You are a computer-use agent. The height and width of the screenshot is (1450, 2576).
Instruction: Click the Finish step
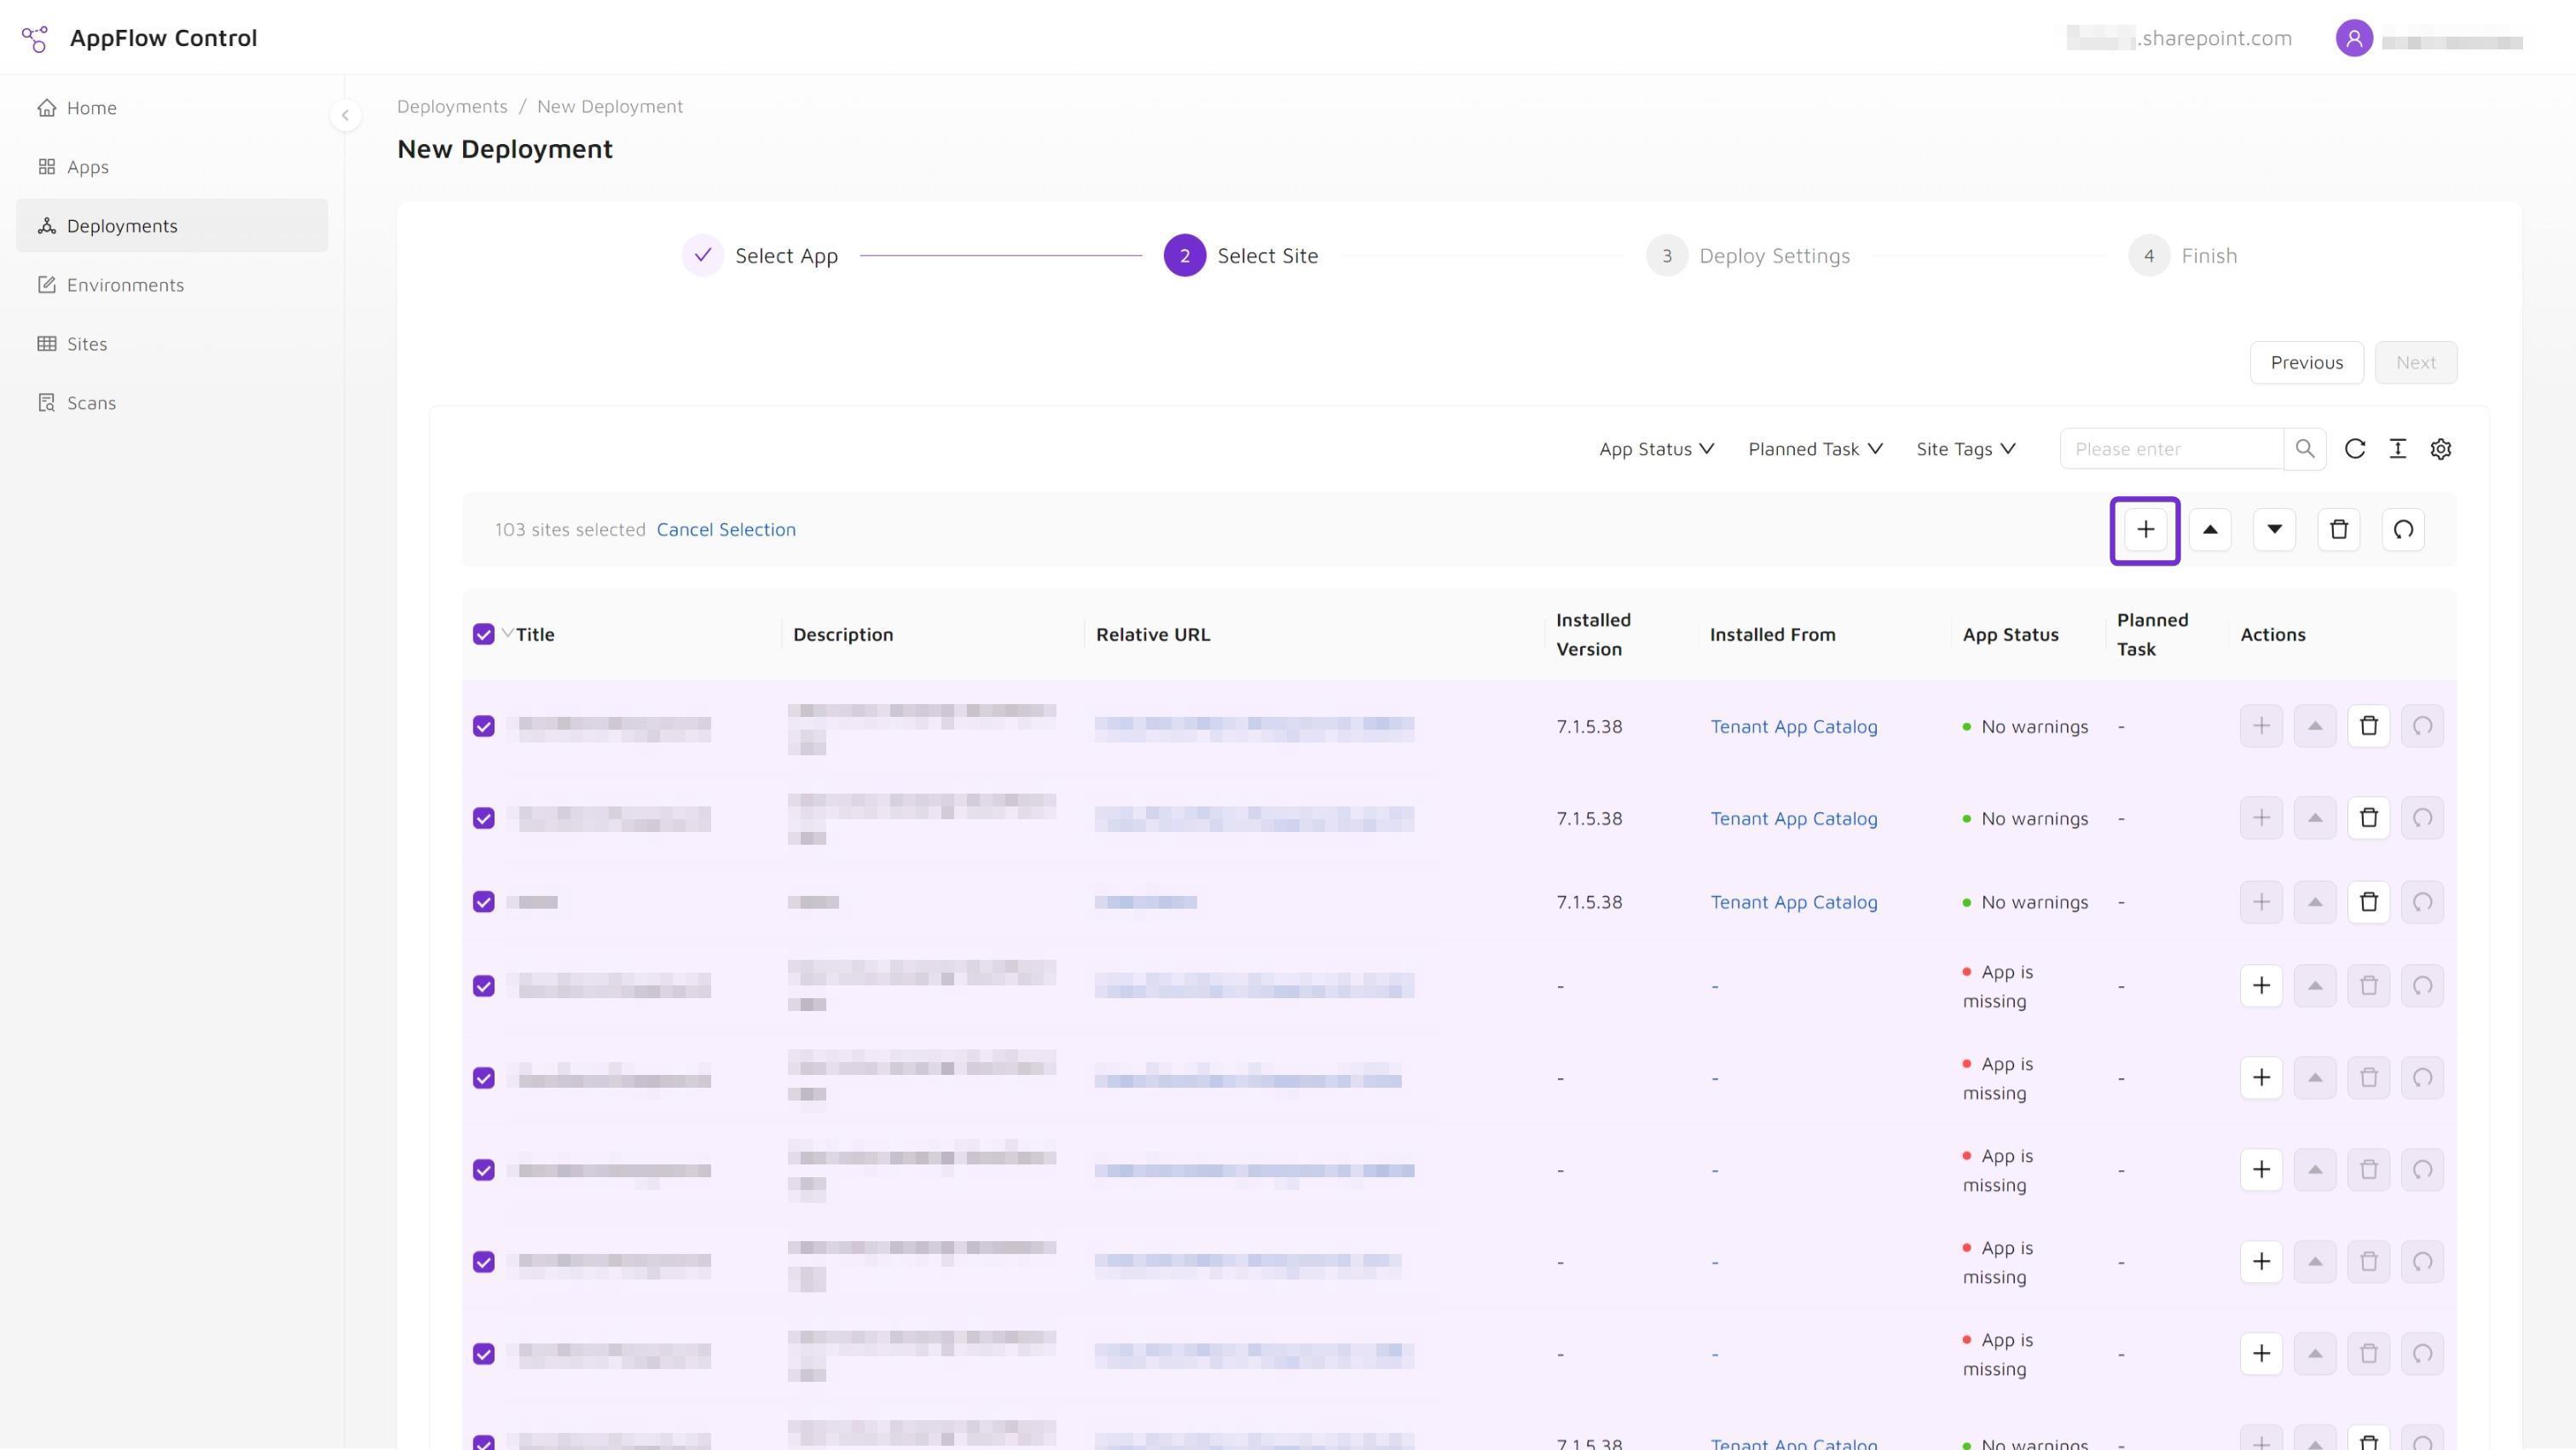coord(2183,256)
